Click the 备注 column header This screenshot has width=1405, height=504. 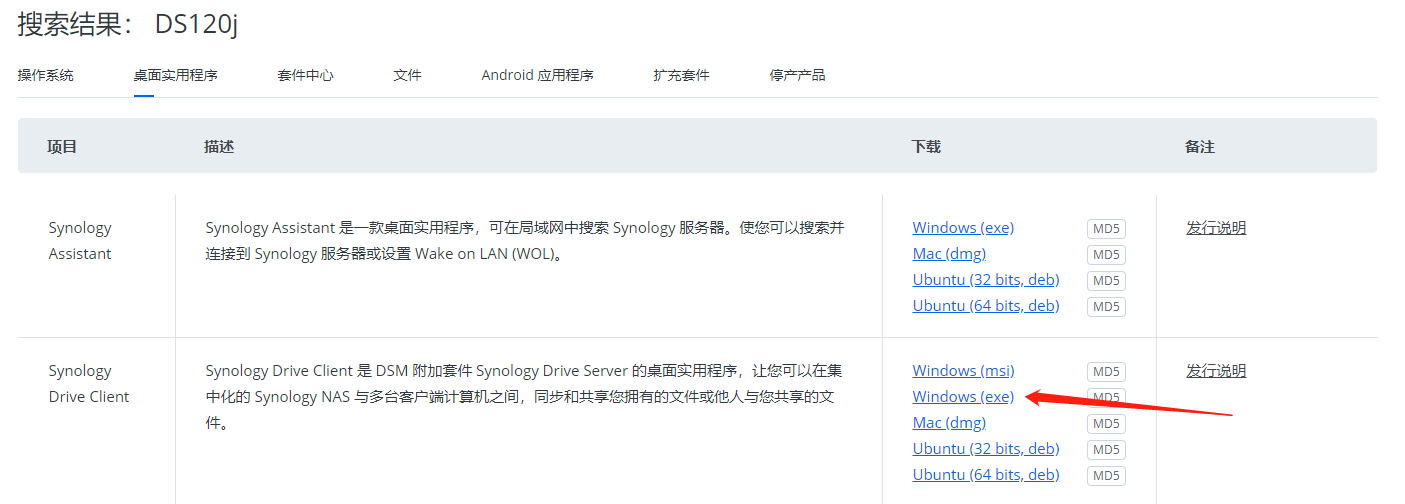(x=1200, y=147)
